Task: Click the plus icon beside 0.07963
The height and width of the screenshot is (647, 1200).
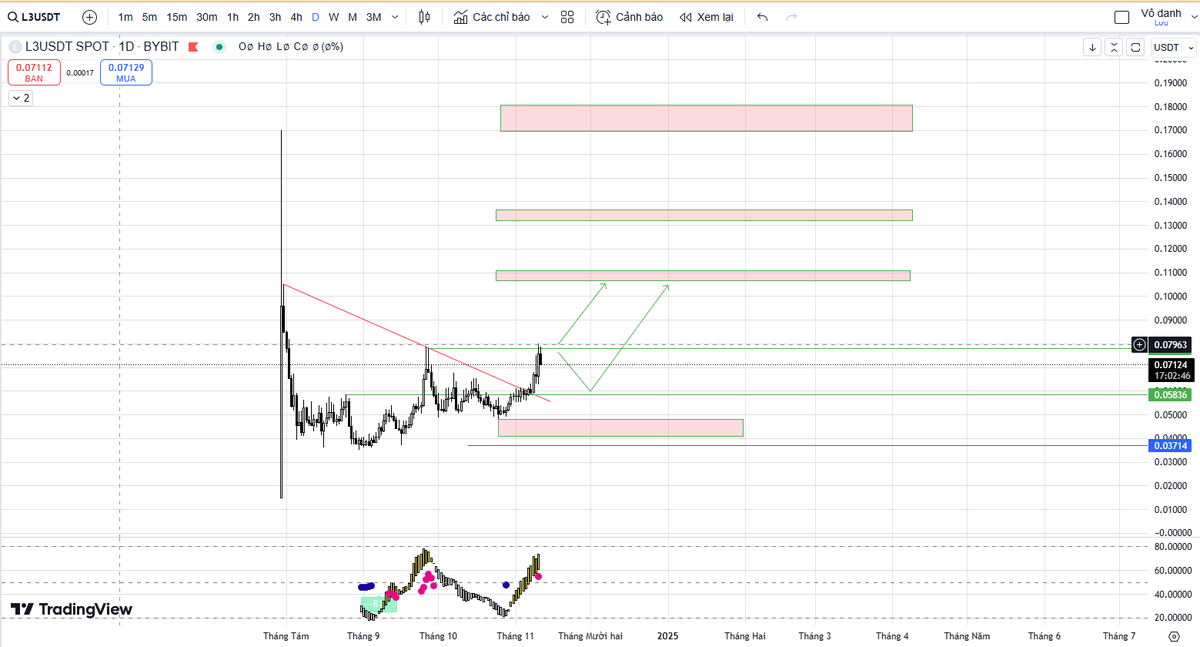Action: coord(1139,345)
